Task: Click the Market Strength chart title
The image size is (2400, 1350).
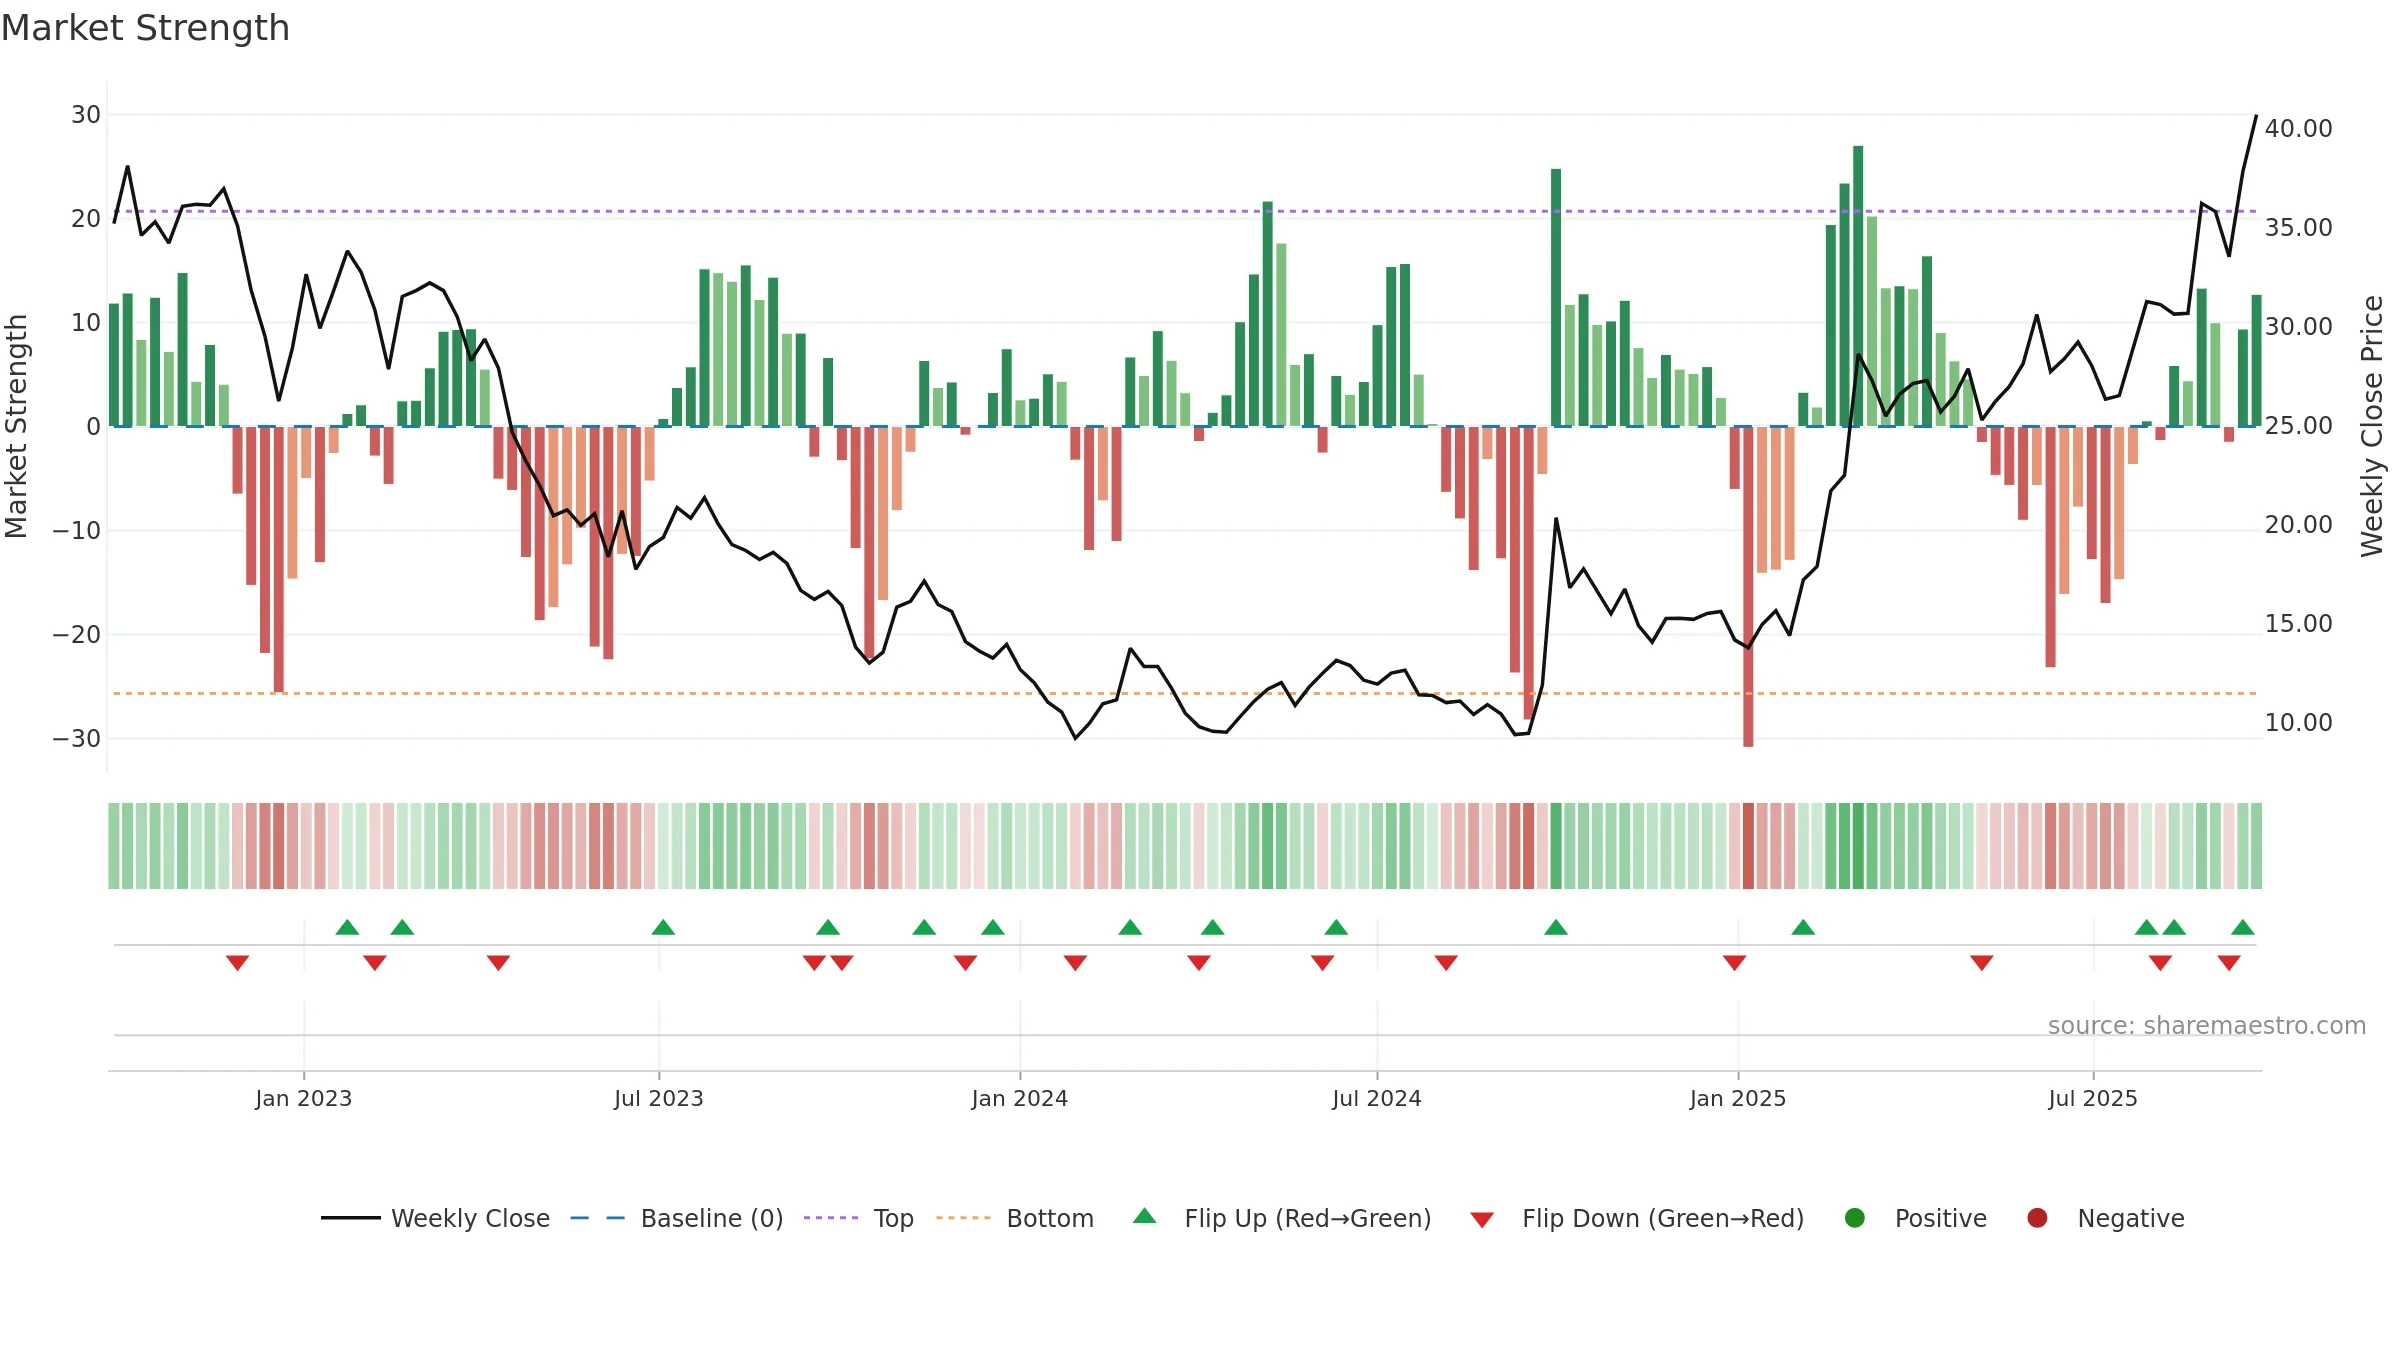Action: 145,28
